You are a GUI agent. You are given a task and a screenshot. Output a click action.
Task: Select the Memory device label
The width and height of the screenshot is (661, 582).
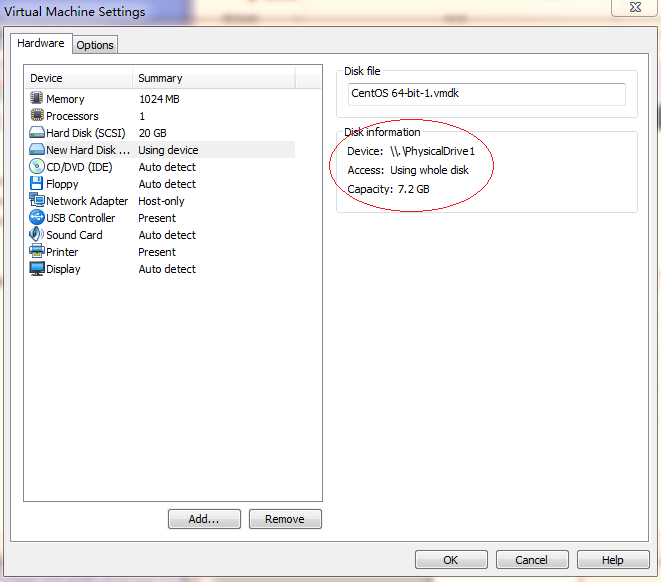click(x=65, y=99)
